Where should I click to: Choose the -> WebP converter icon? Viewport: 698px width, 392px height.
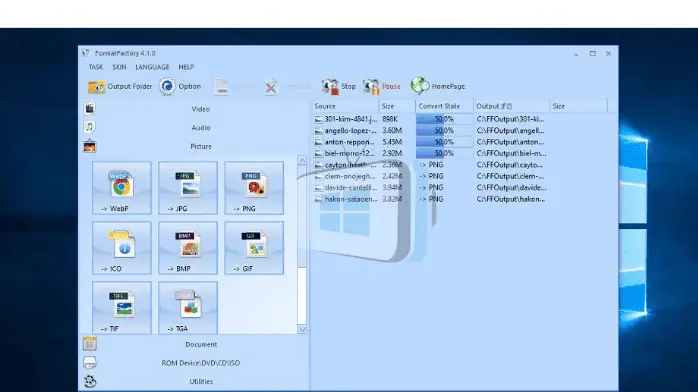[122, 188]
